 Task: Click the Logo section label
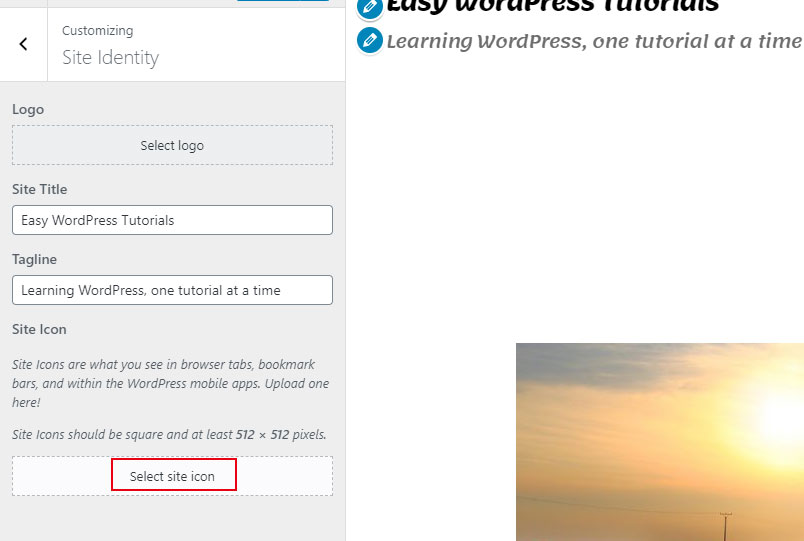tap(28, 109)
